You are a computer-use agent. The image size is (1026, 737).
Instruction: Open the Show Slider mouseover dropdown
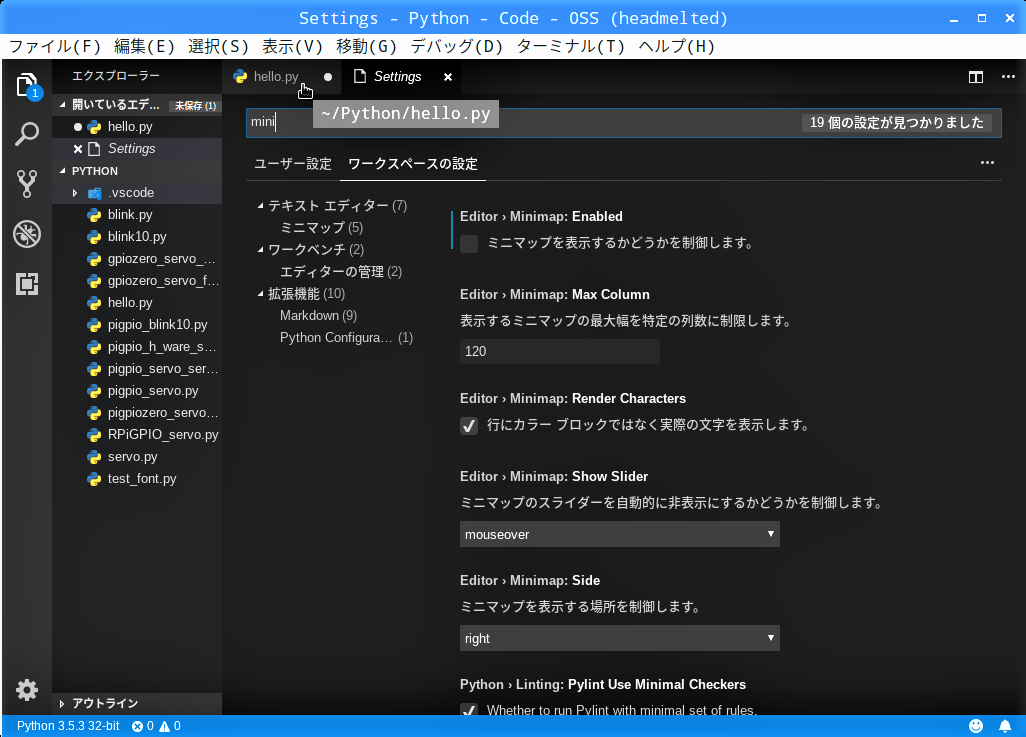click(x=619, y=534)
